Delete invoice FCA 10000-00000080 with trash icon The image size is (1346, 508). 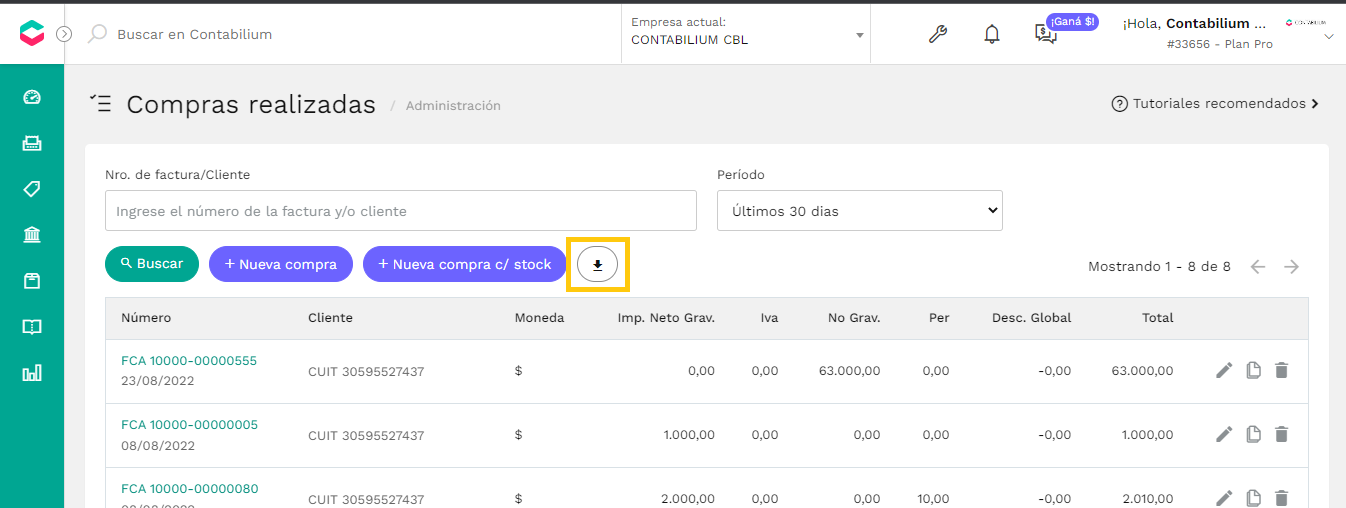[x=1282, y=498]
